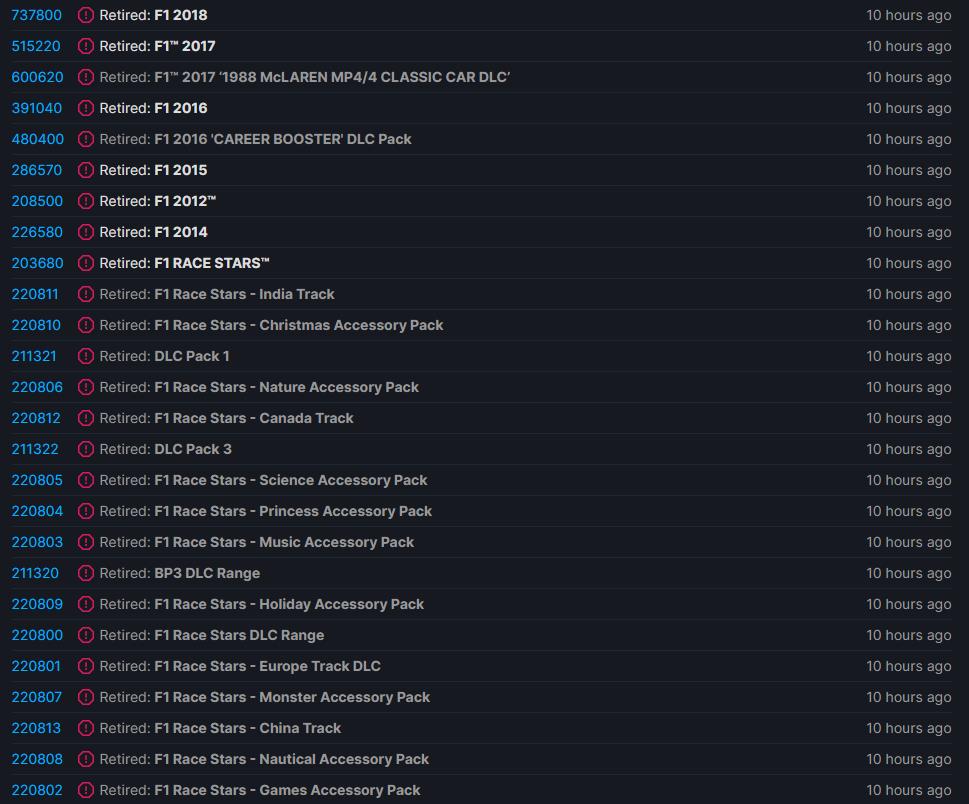Open app ID 515220 link
969x804 pixels.
tap(36, 46)
